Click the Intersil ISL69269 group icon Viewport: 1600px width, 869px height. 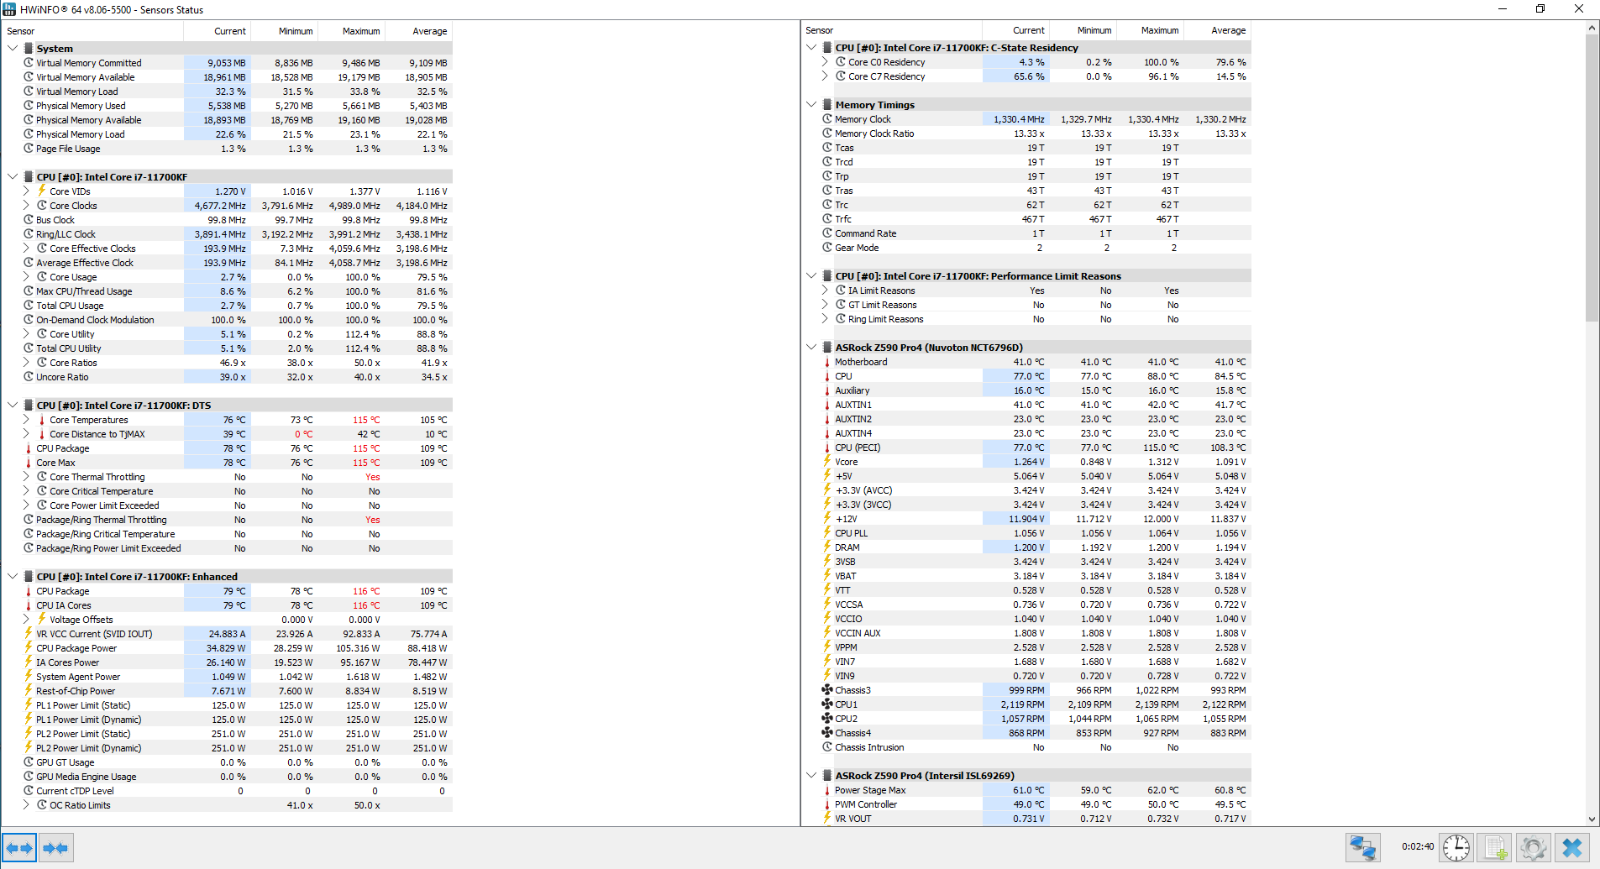coord(828,775)
